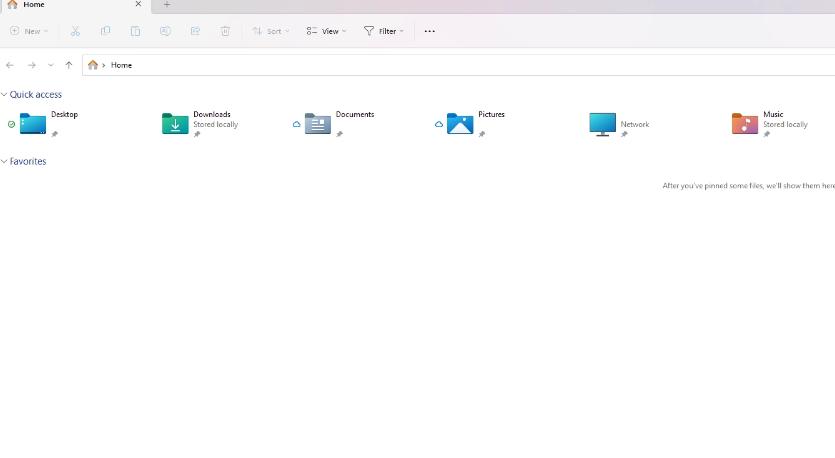Close the Home tab

pyautogui.click(x=138, y=4)
